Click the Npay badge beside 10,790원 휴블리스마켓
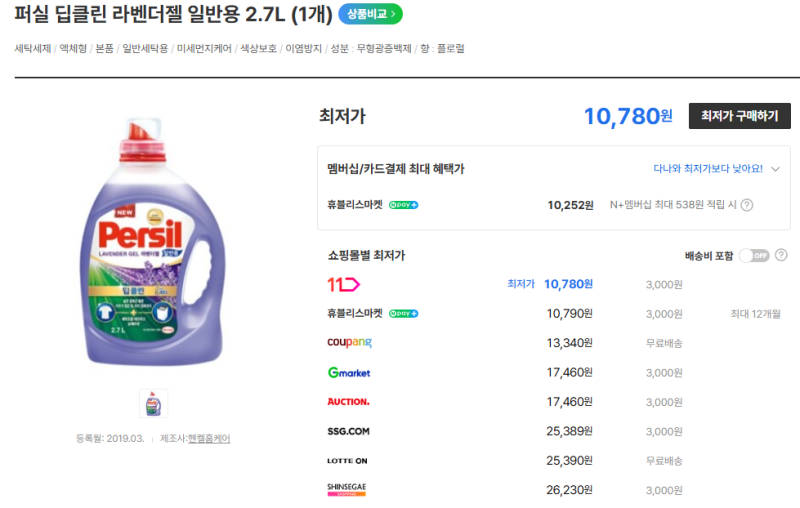This screenshot has width=800, height=508. 404,314
